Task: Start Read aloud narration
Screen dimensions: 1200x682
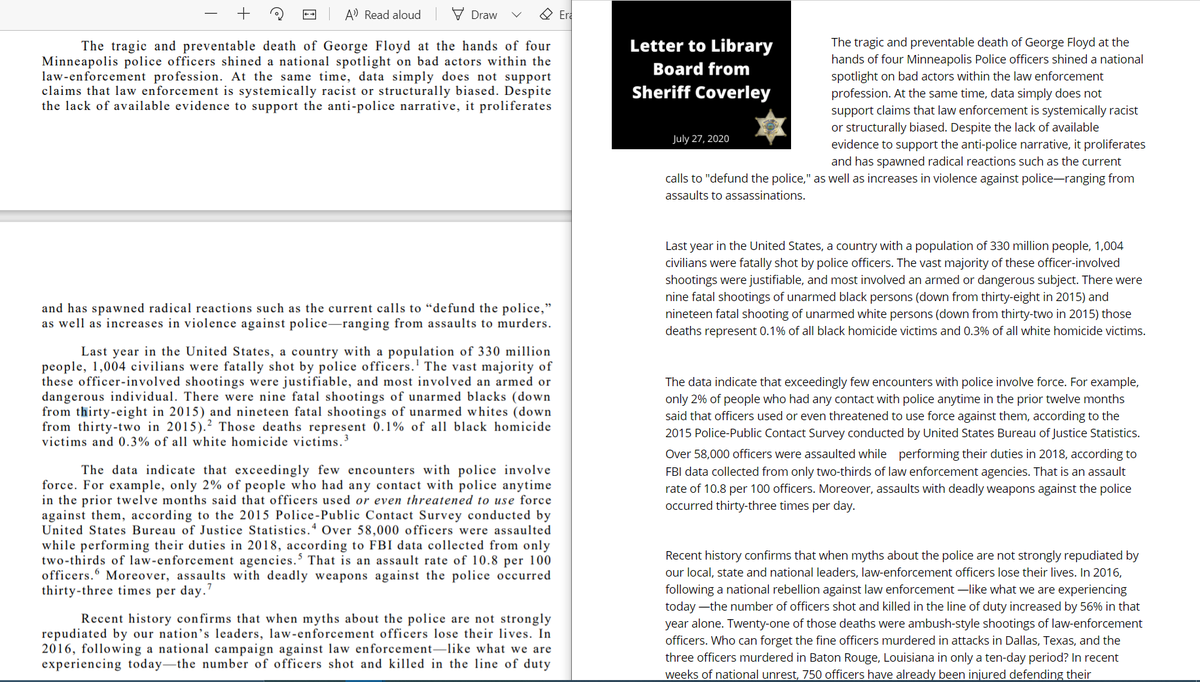Action: tap(383, 14)
